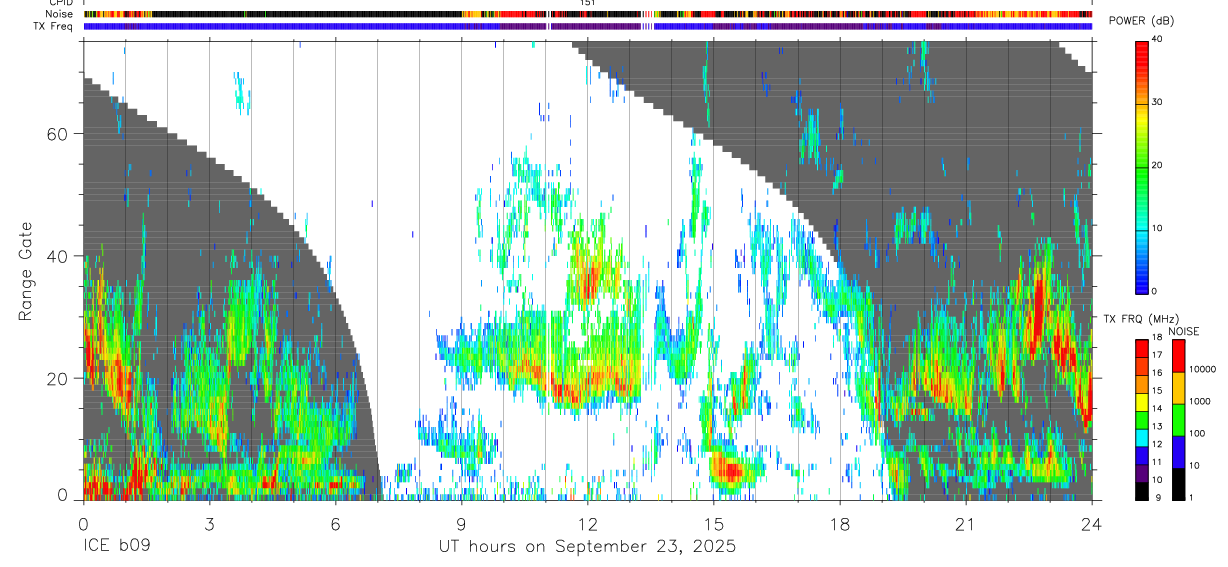The width and height of the screenshot is (1228, 567).
Task: Click the 30 tick on POWER colorbar
Action: point(1158,102)
